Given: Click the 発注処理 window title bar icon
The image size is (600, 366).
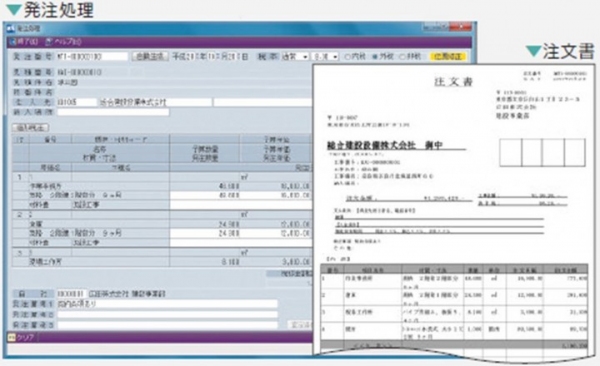Looking at the screenshot, I should [x=10, y=29].
